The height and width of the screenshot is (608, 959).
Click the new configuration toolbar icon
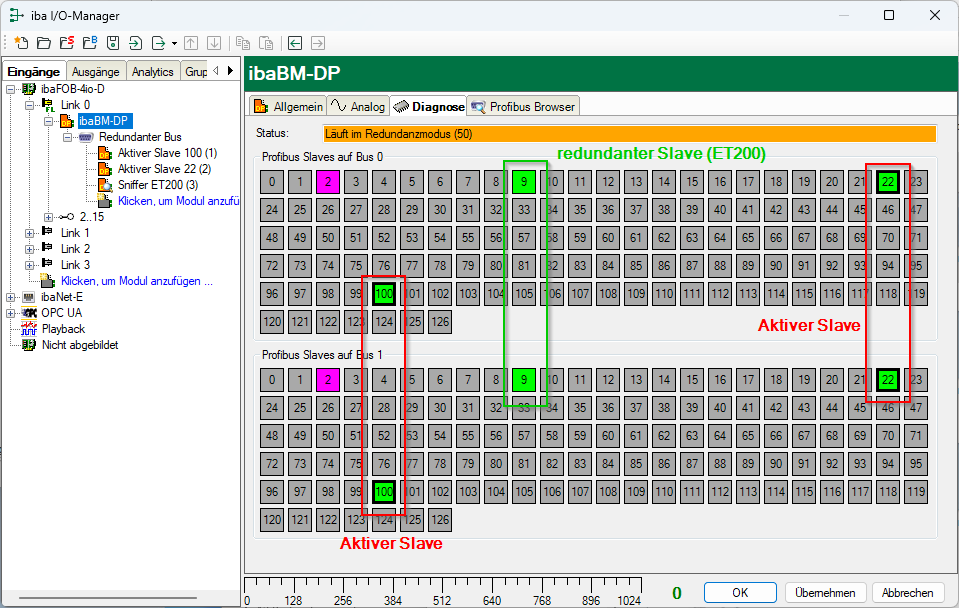point(21,43)
